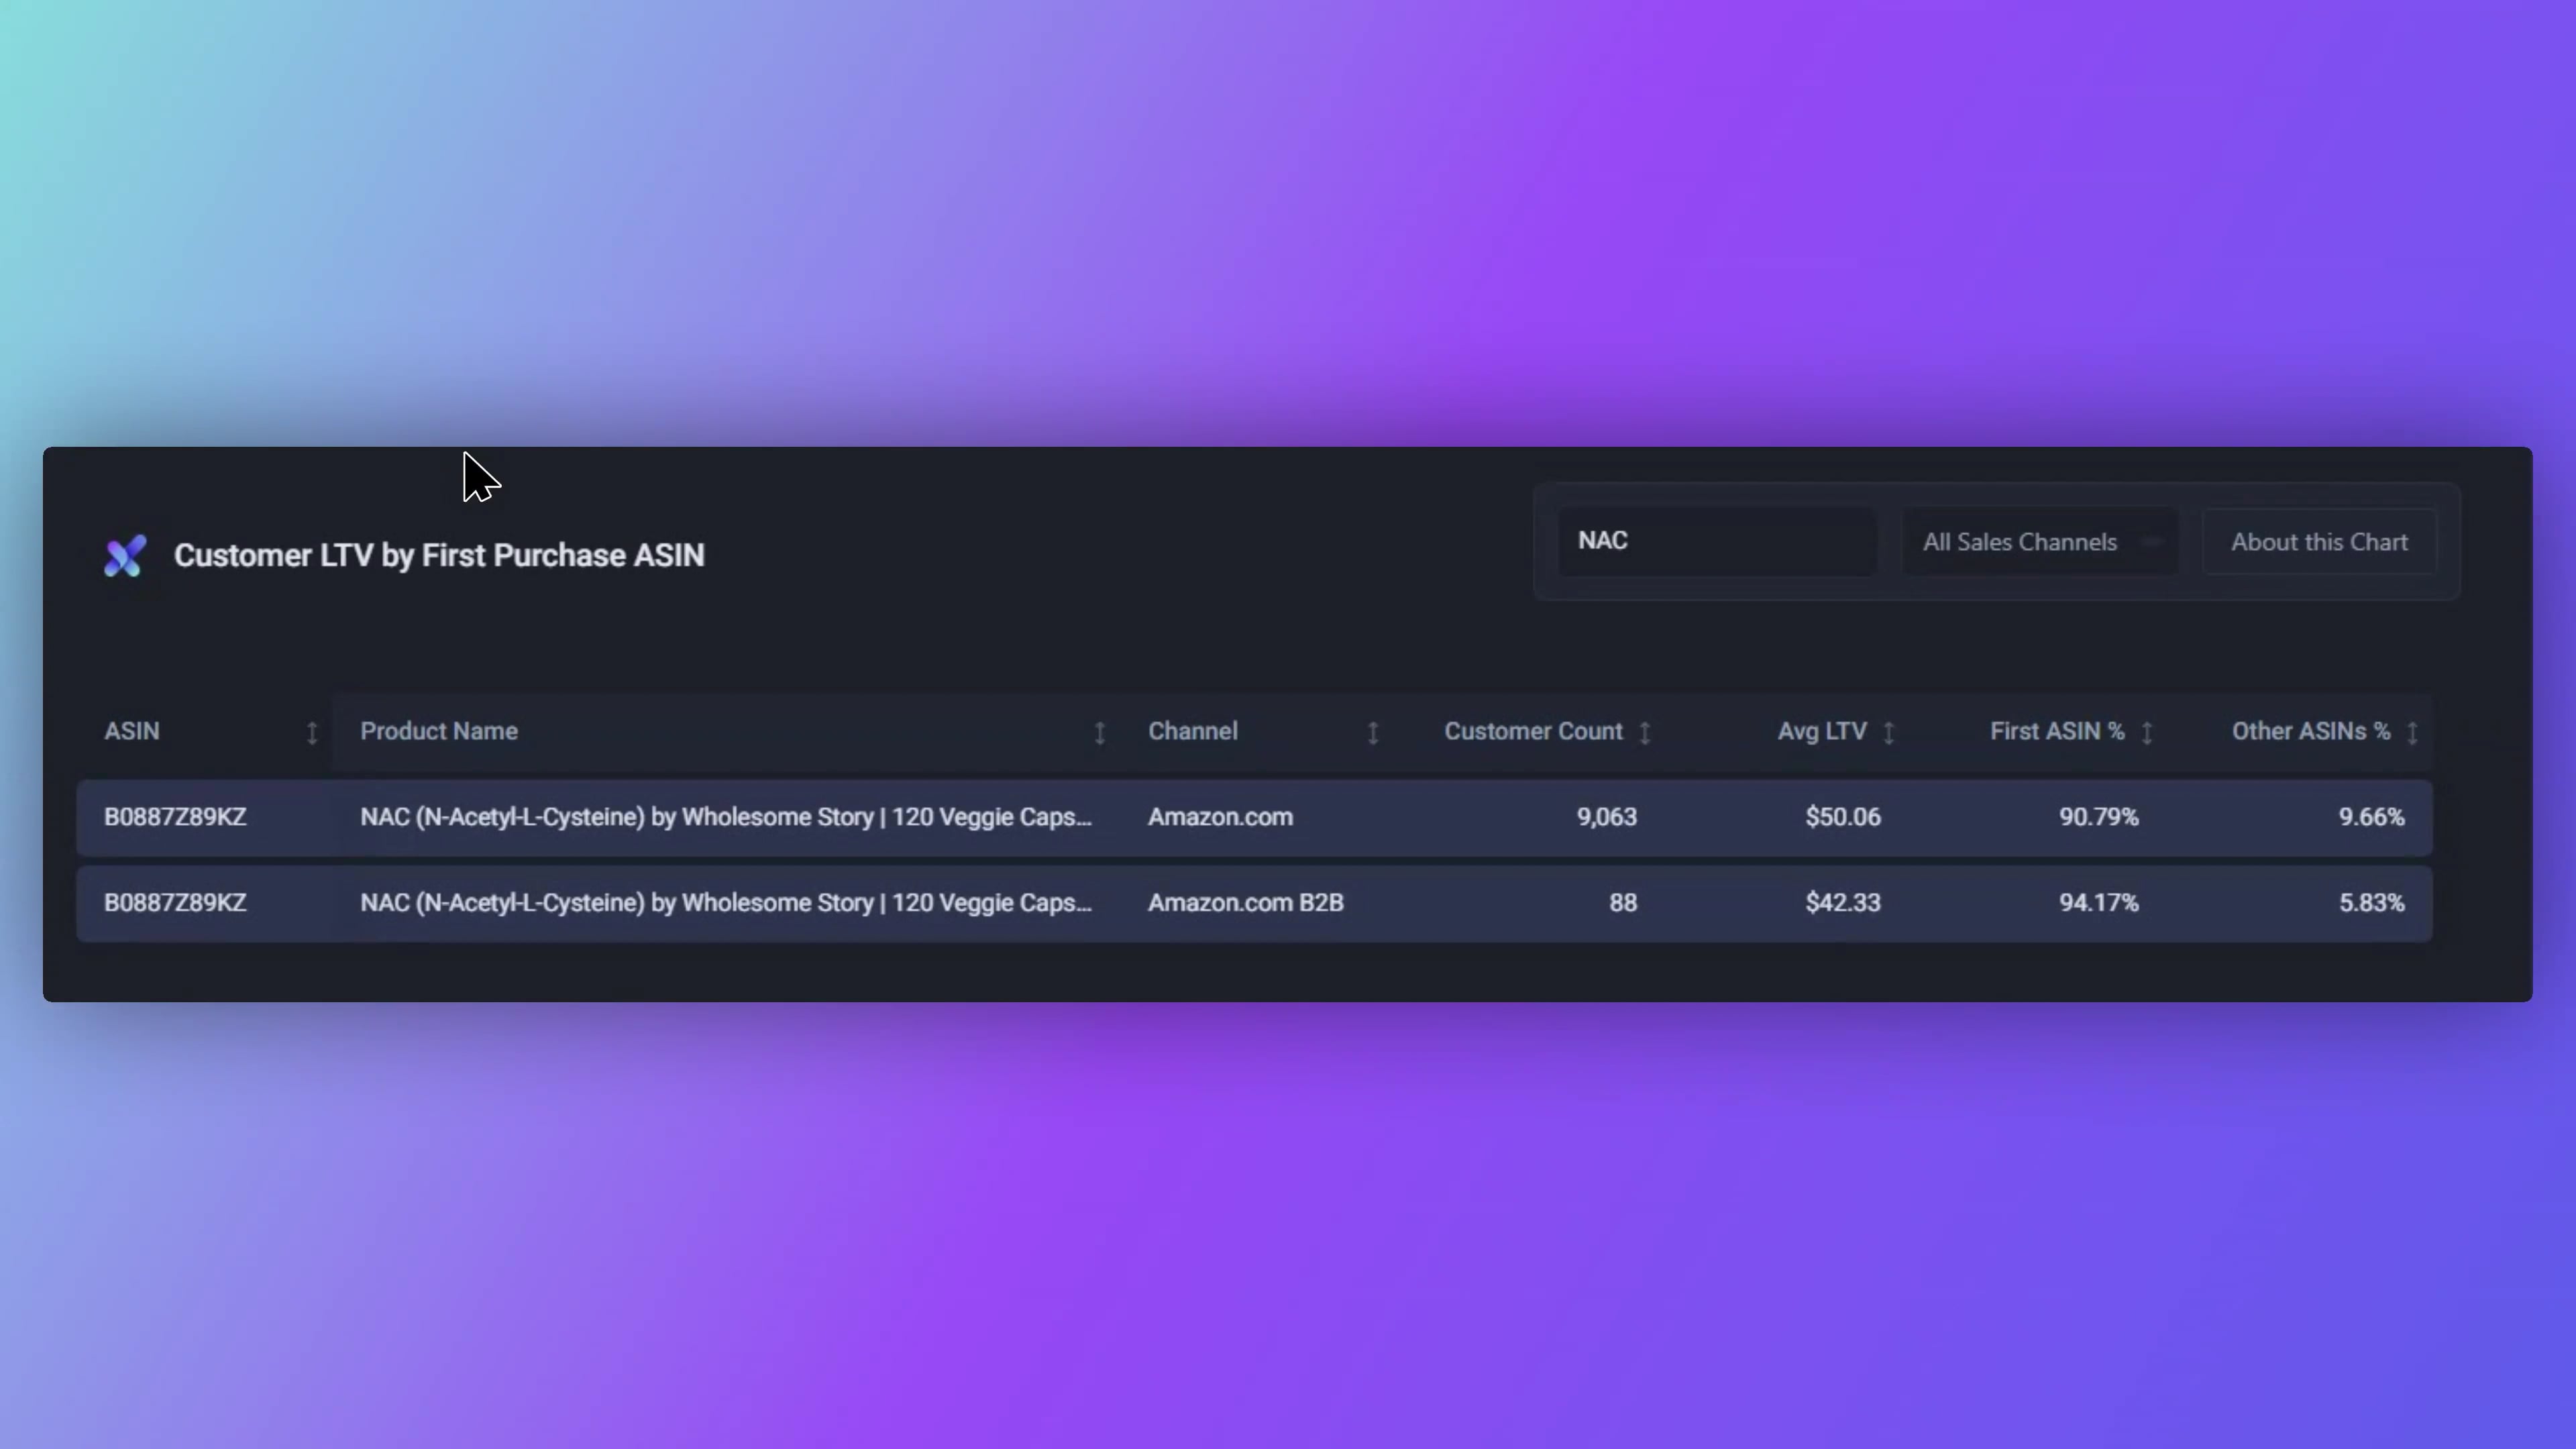This screenshot has height=1449, width=2576.
Task: Sort by First ASIN % arrows icon
Action: pyautogui.click(x=2147, y=733)
